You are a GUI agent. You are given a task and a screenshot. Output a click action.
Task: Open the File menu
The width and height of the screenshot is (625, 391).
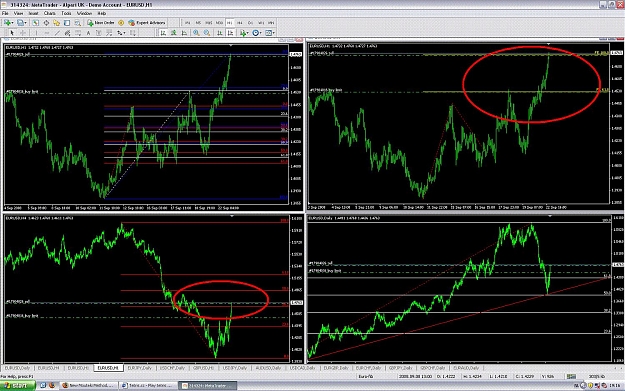point(5,13)
